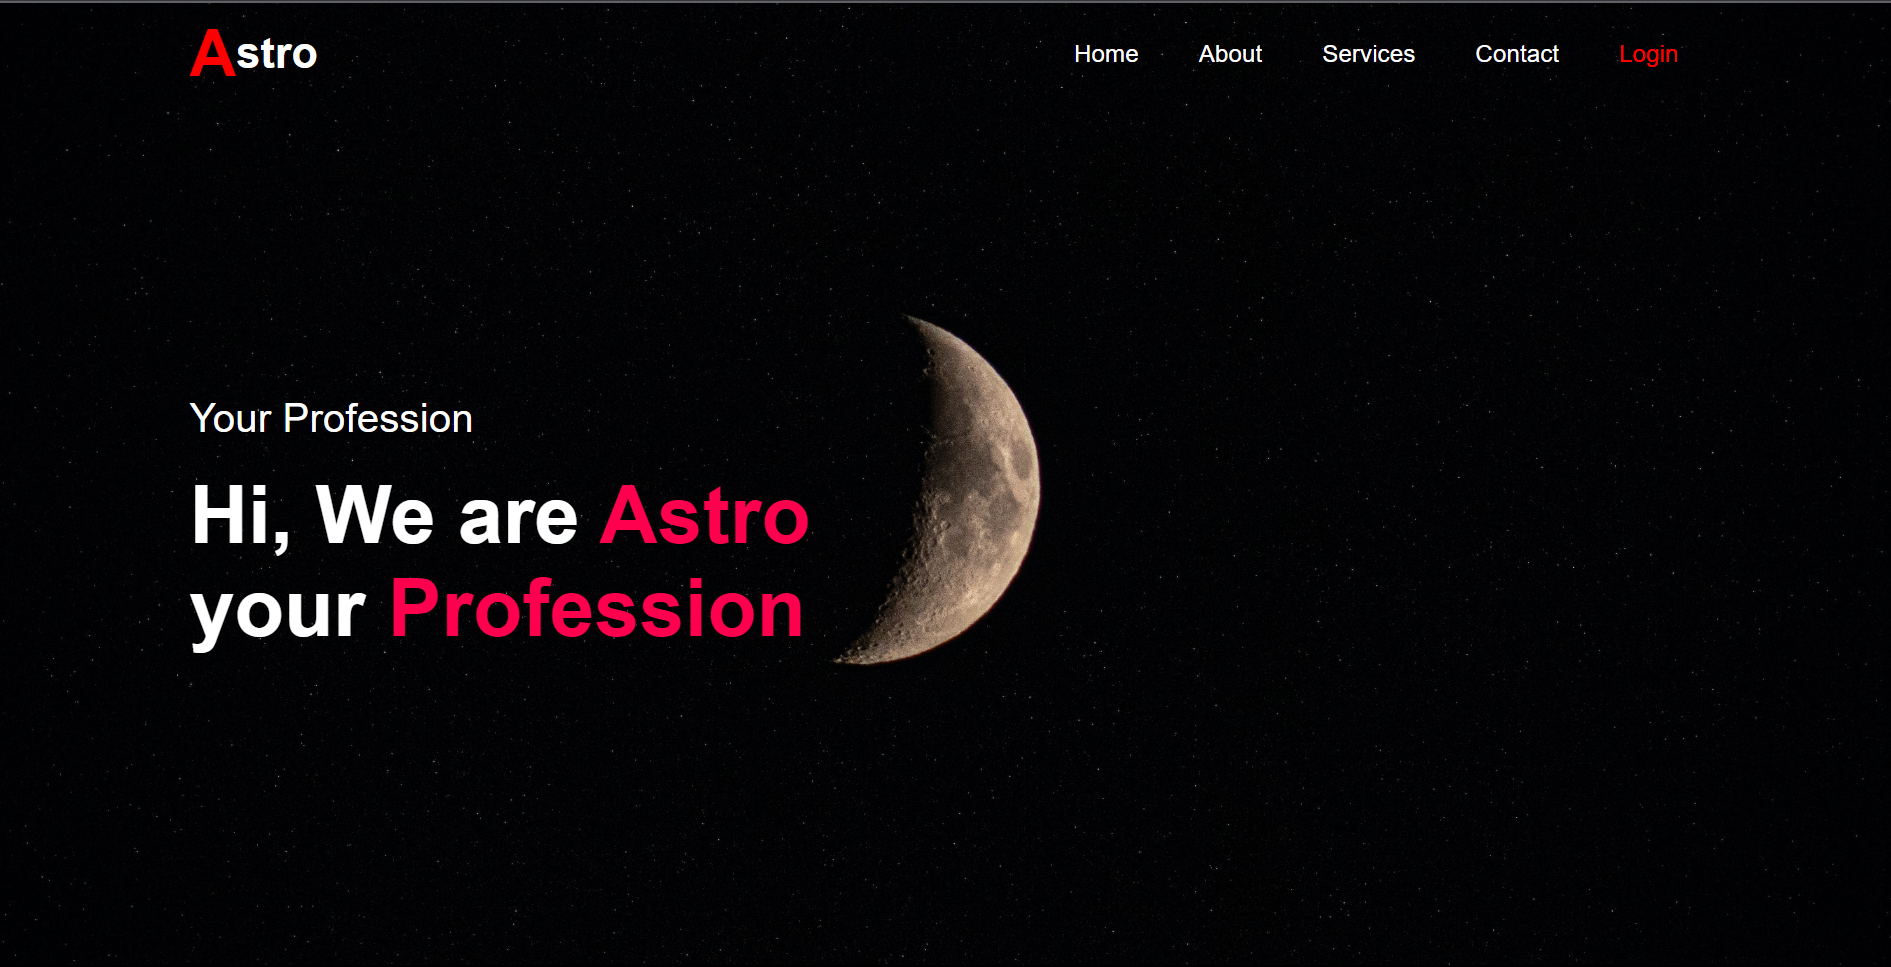The width and height of the screenshot is (1891, 967).
Task: Click the "Hi," word in the headline
Action: coord(240,516)
